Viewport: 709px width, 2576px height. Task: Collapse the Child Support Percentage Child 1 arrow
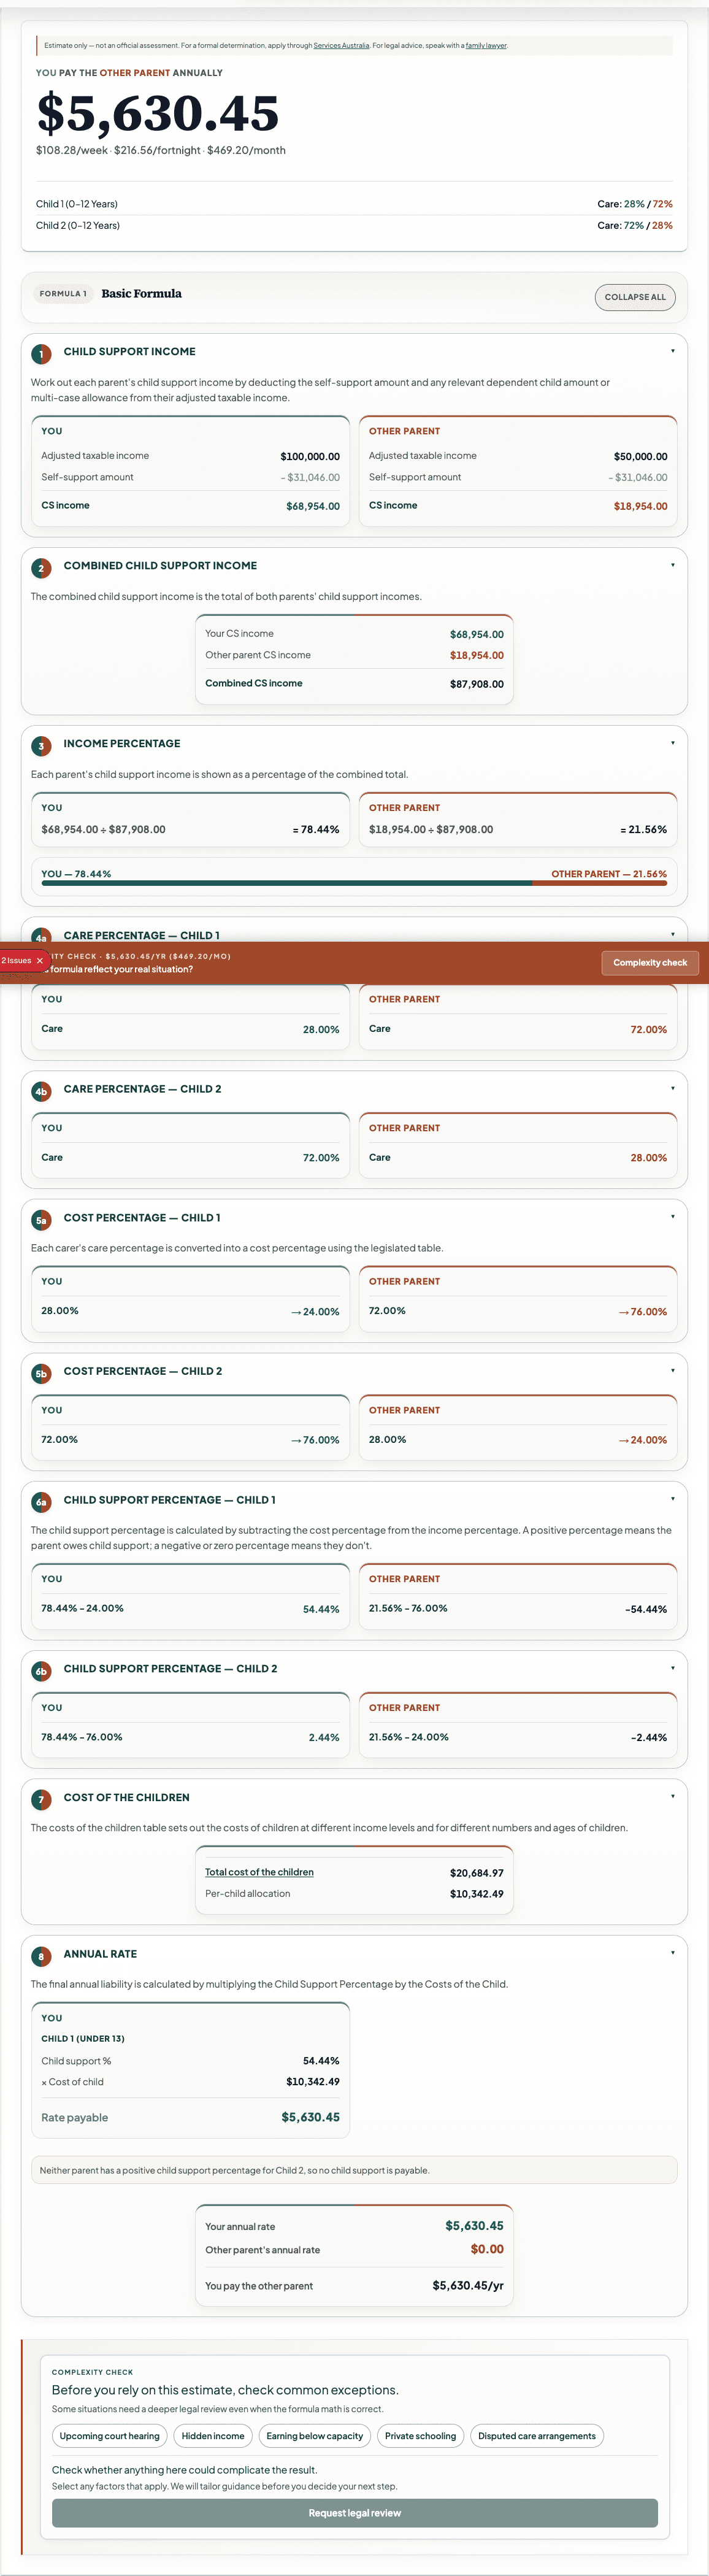tap(672, 1499)
